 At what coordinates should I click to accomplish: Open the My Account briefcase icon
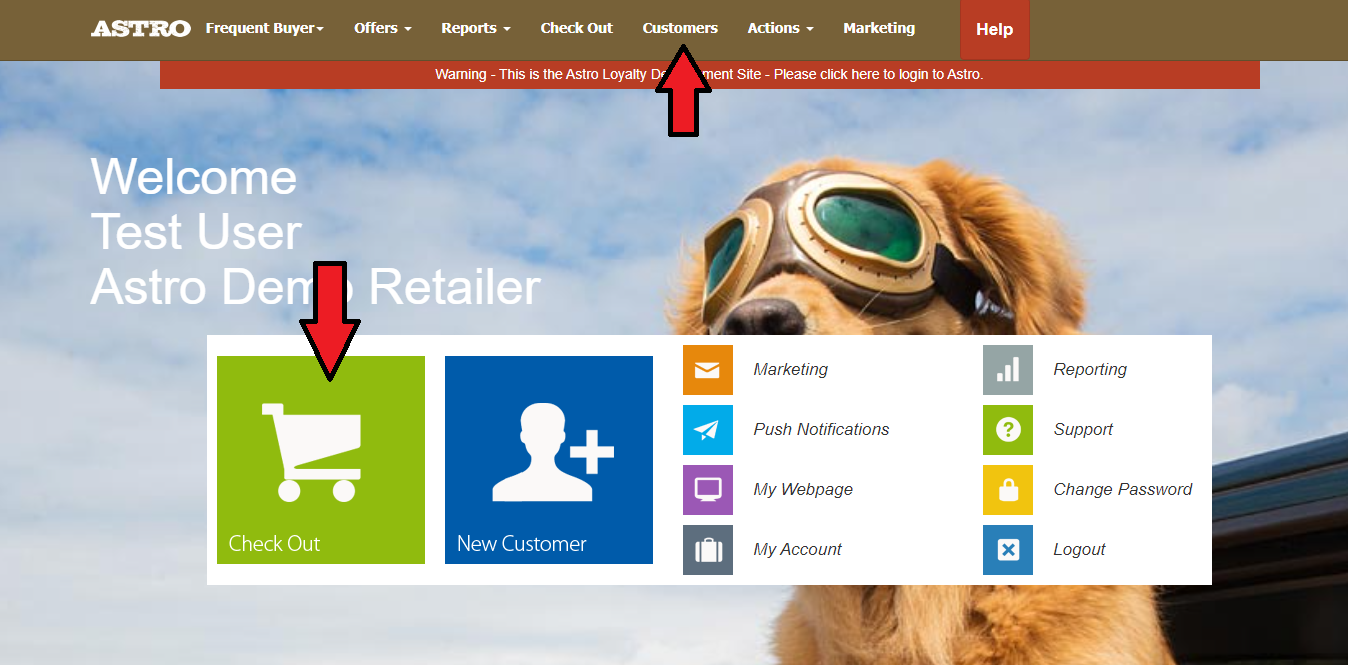(x=708, y=550)
